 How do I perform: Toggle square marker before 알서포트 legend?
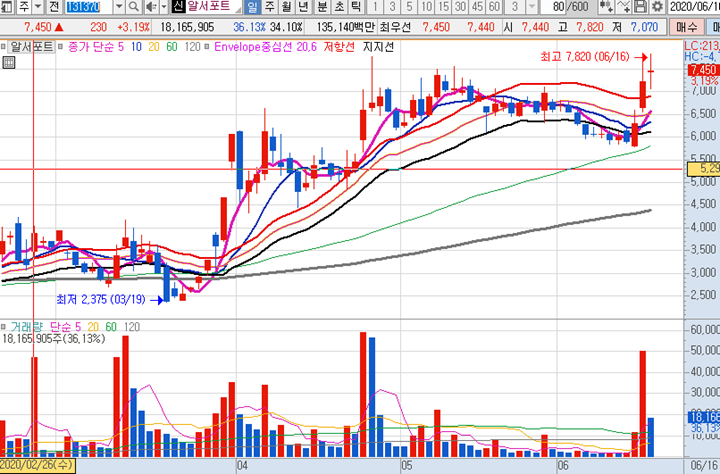pyautogui.click(x=3, y=47)
